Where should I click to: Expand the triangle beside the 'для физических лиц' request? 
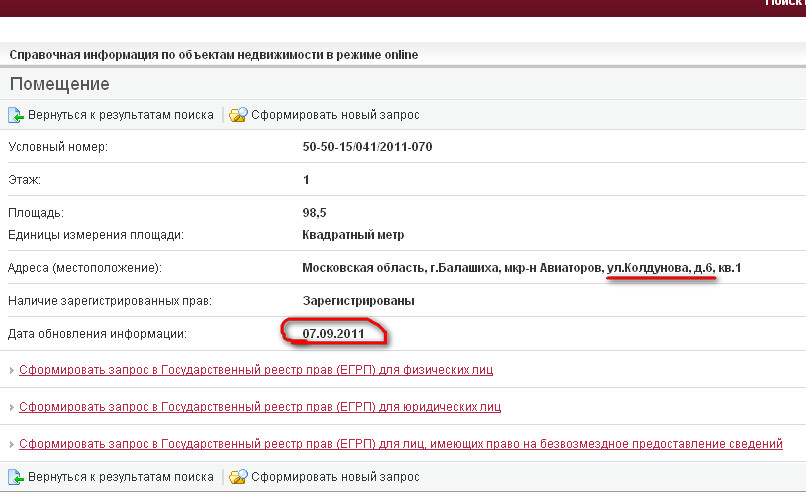click(12, 371)
